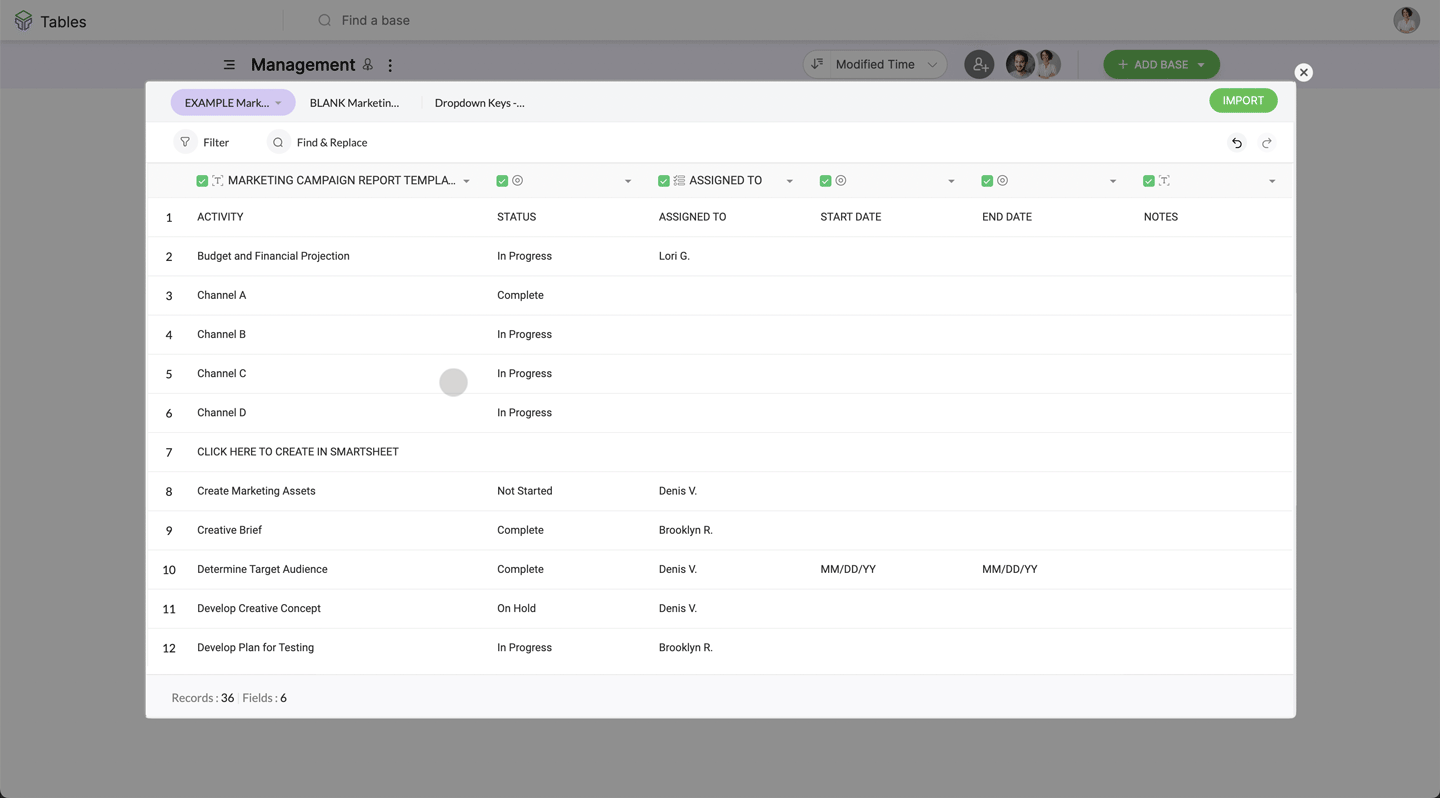1440x798 pixels.
Task: Open the Modified Time sort dropdown
Action: tap(875, 64)
